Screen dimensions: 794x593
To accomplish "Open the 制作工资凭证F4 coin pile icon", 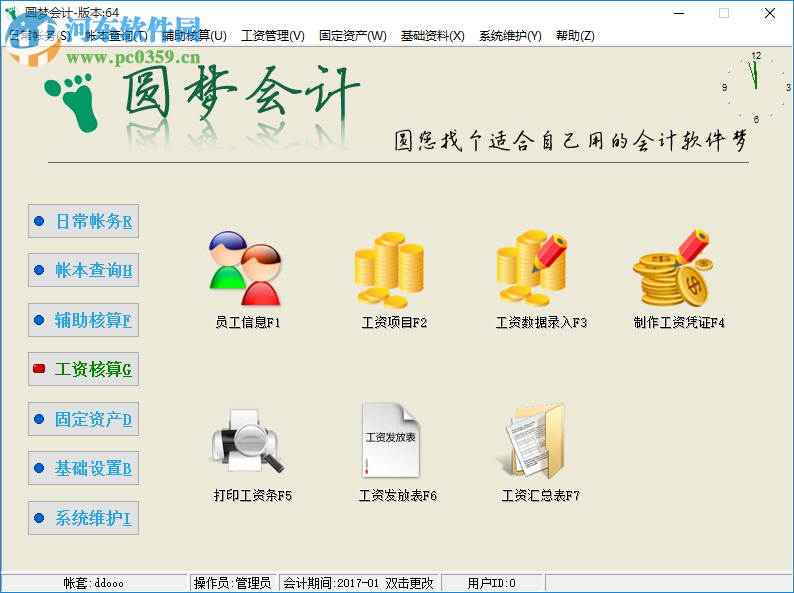I will [x=673, y=268].
